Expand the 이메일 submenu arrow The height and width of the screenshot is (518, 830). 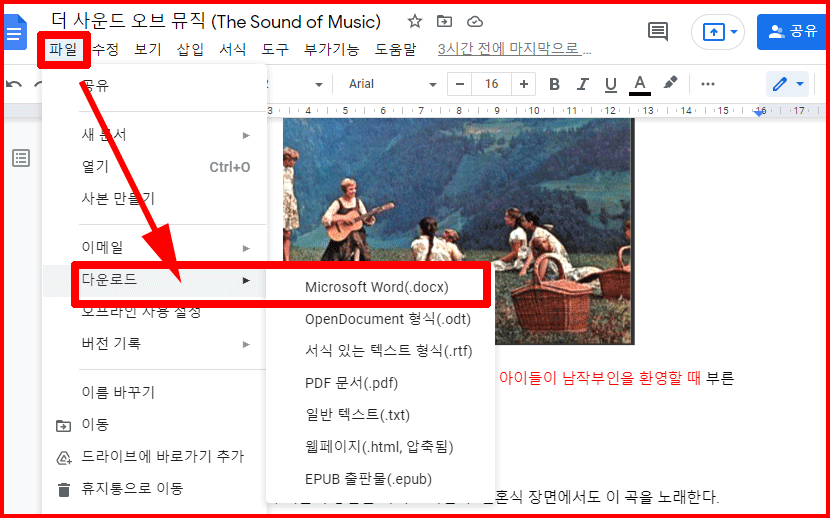point(246,248)
